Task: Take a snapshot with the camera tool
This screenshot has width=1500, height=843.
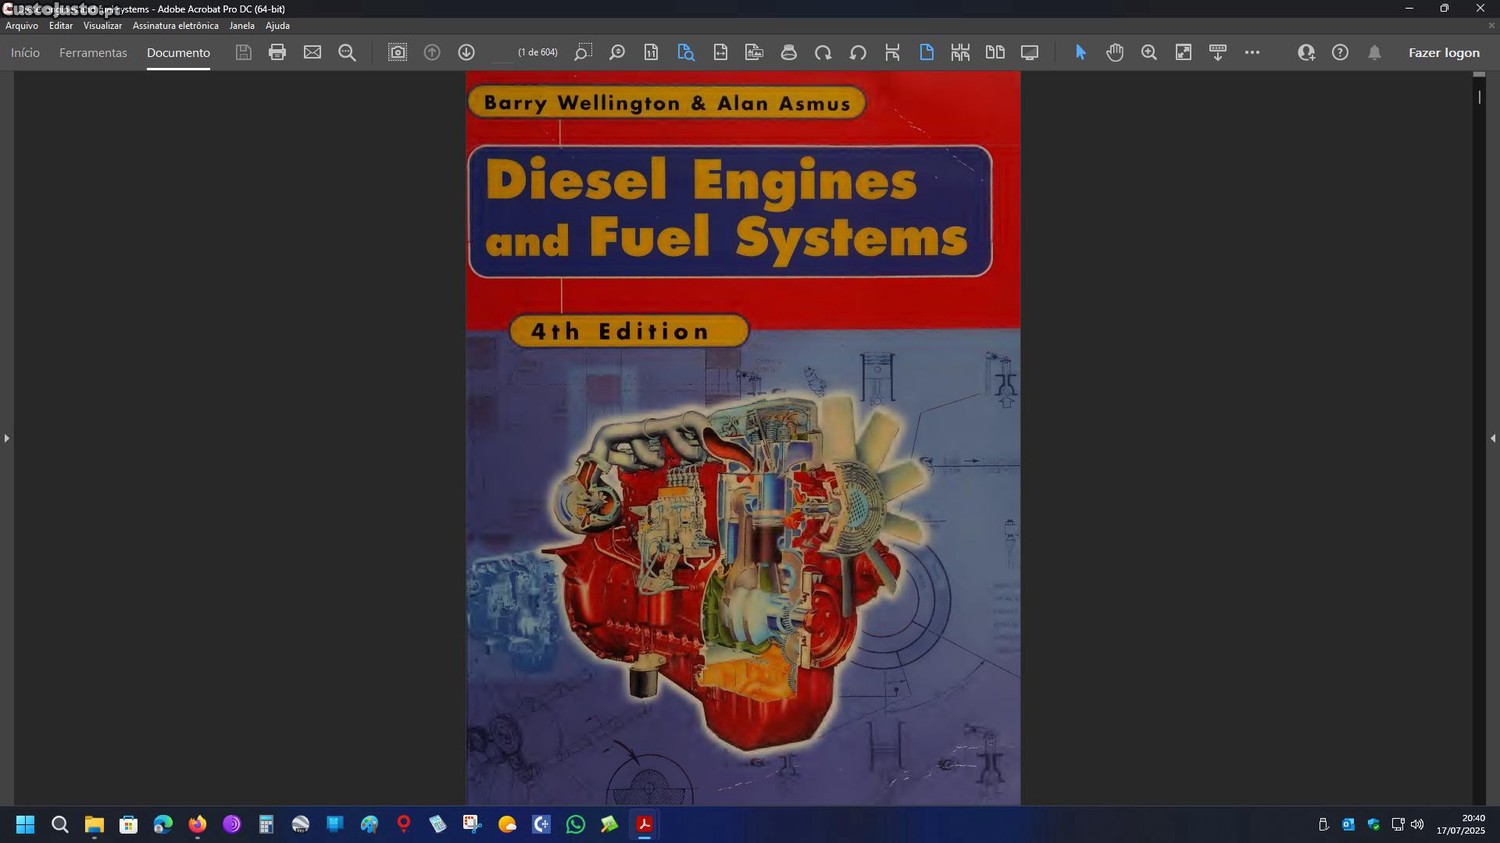Action: [397, 52]
